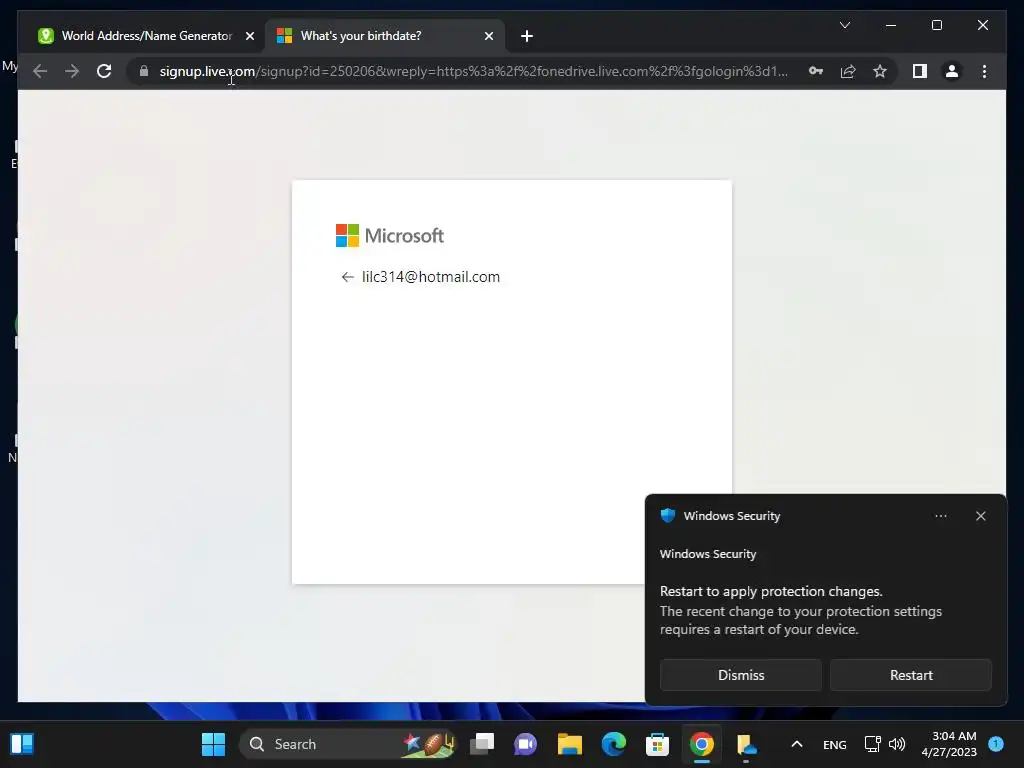Image resolution: width=1024 pixels, height=768 pixels.
Task: Click the share page icon
Action: [x=848, y=71]
